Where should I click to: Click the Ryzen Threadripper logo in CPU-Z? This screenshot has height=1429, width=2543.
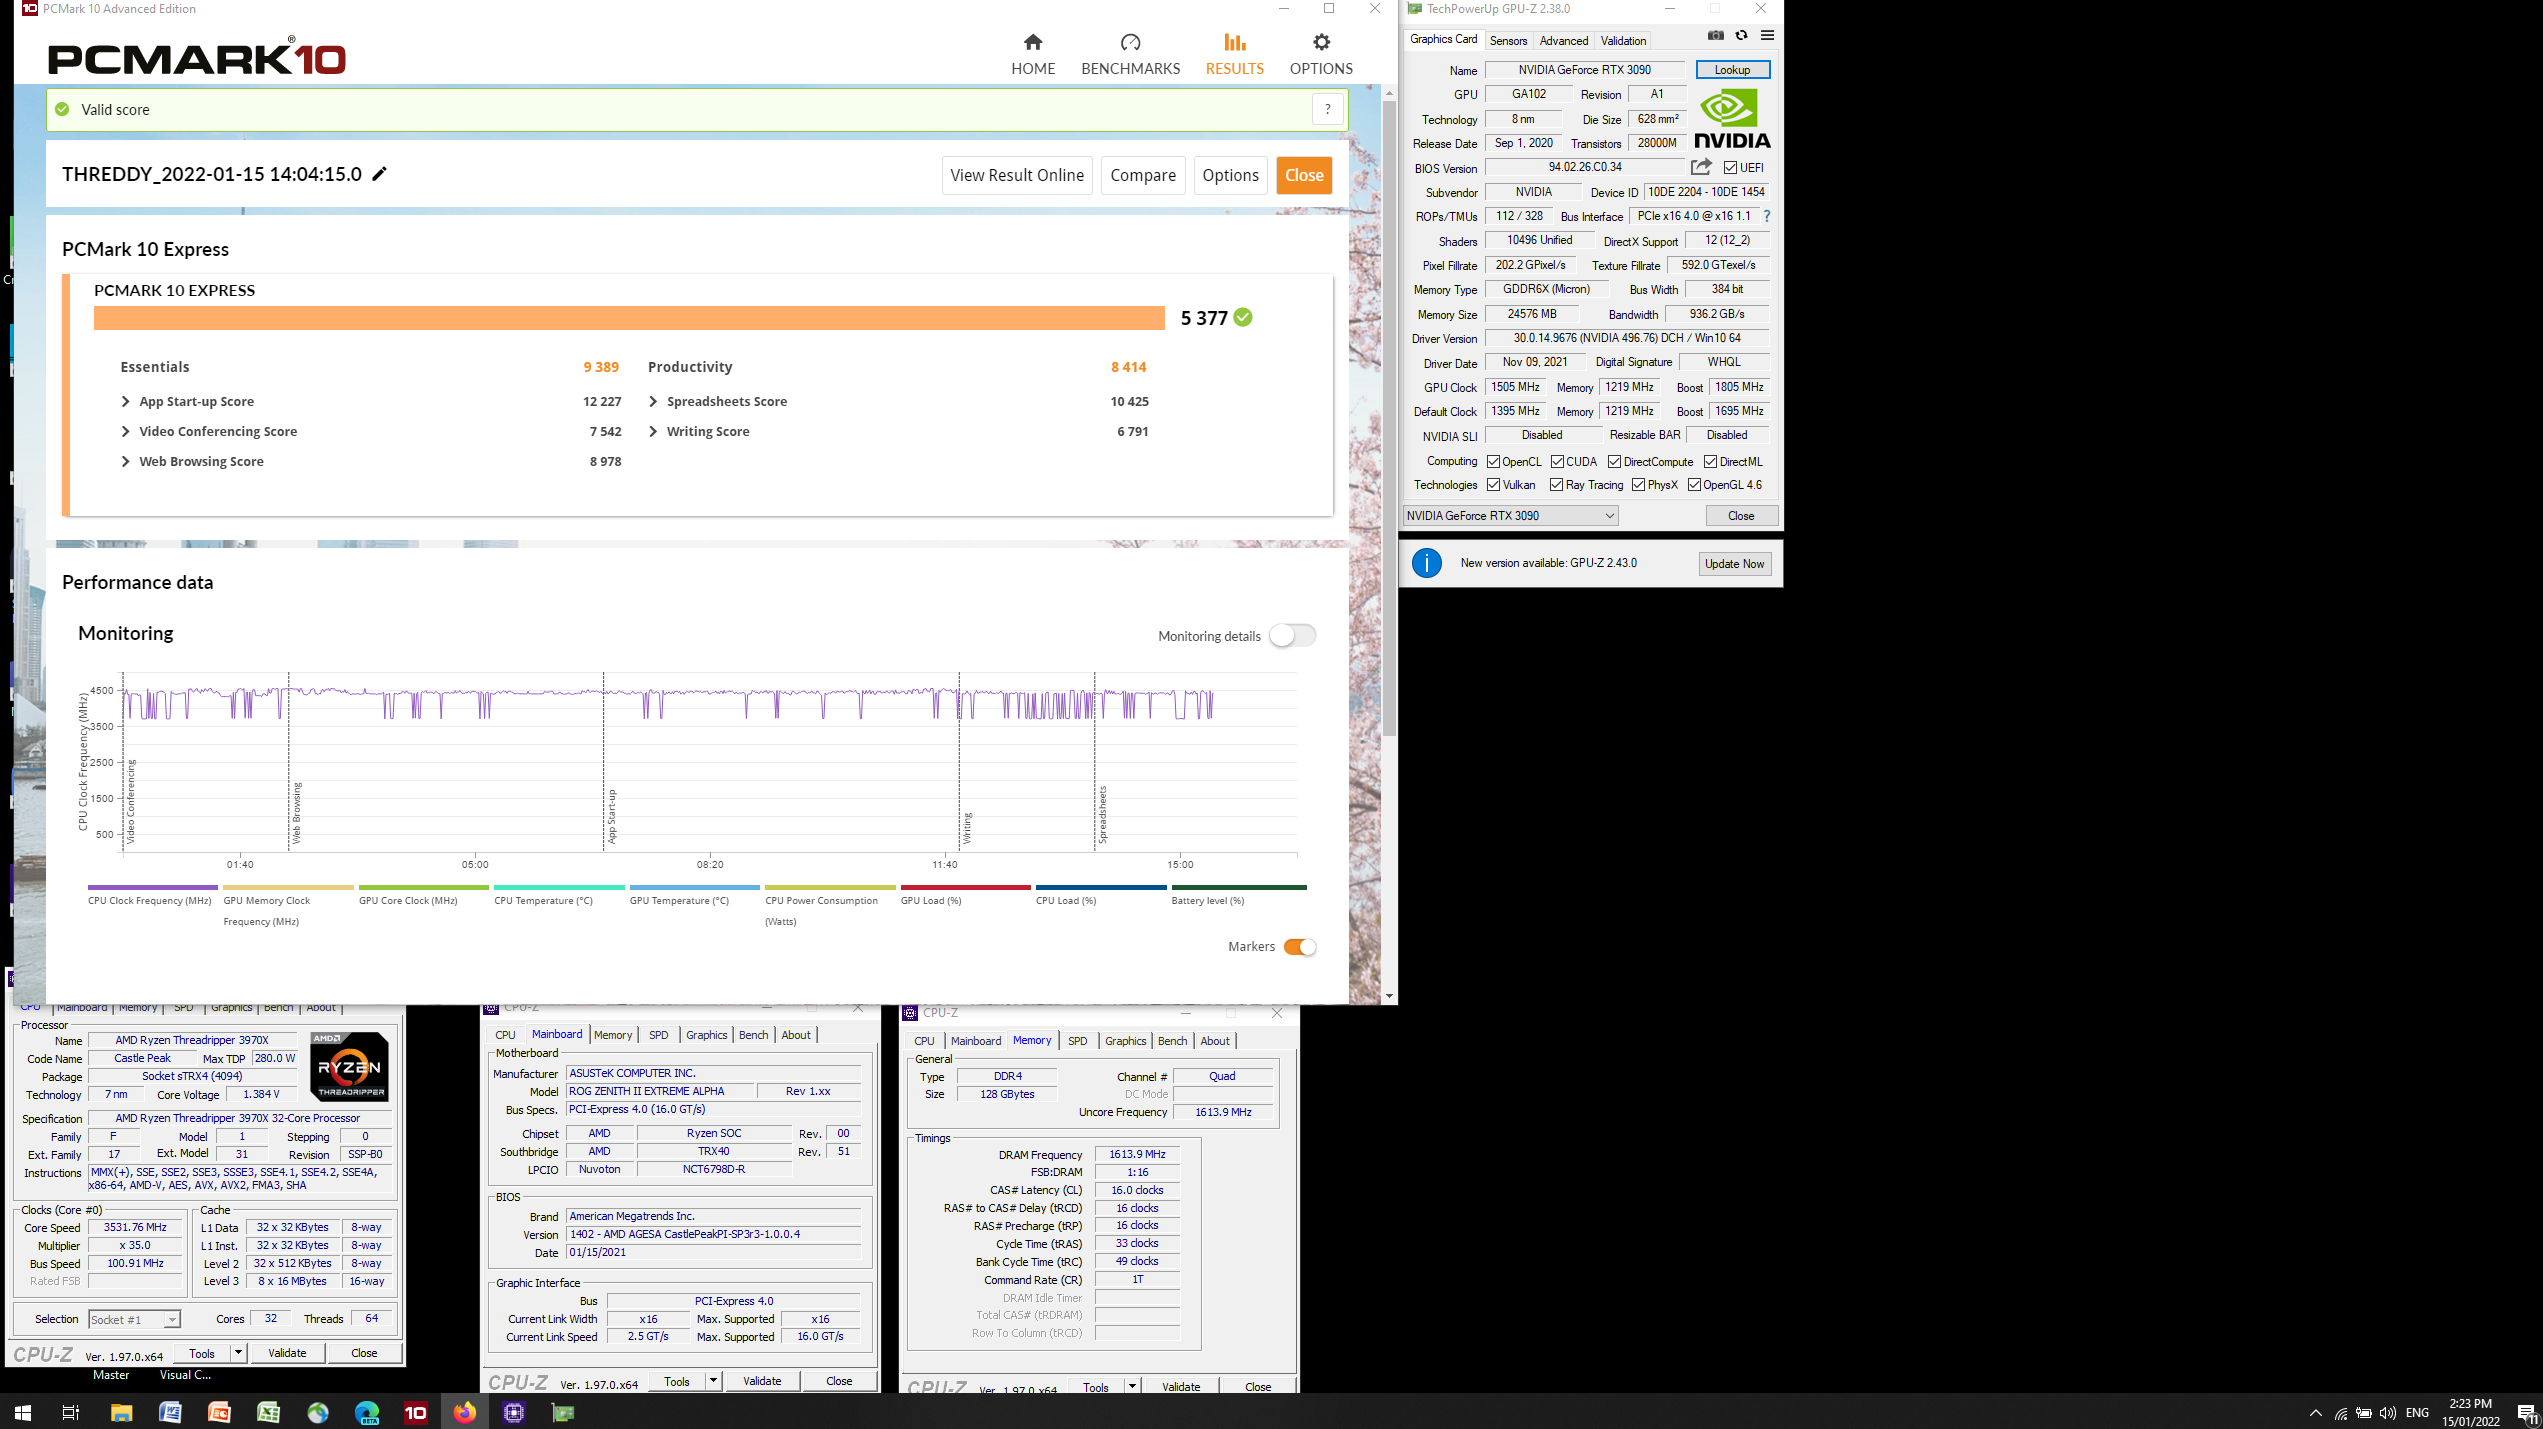pos(349,1067)
